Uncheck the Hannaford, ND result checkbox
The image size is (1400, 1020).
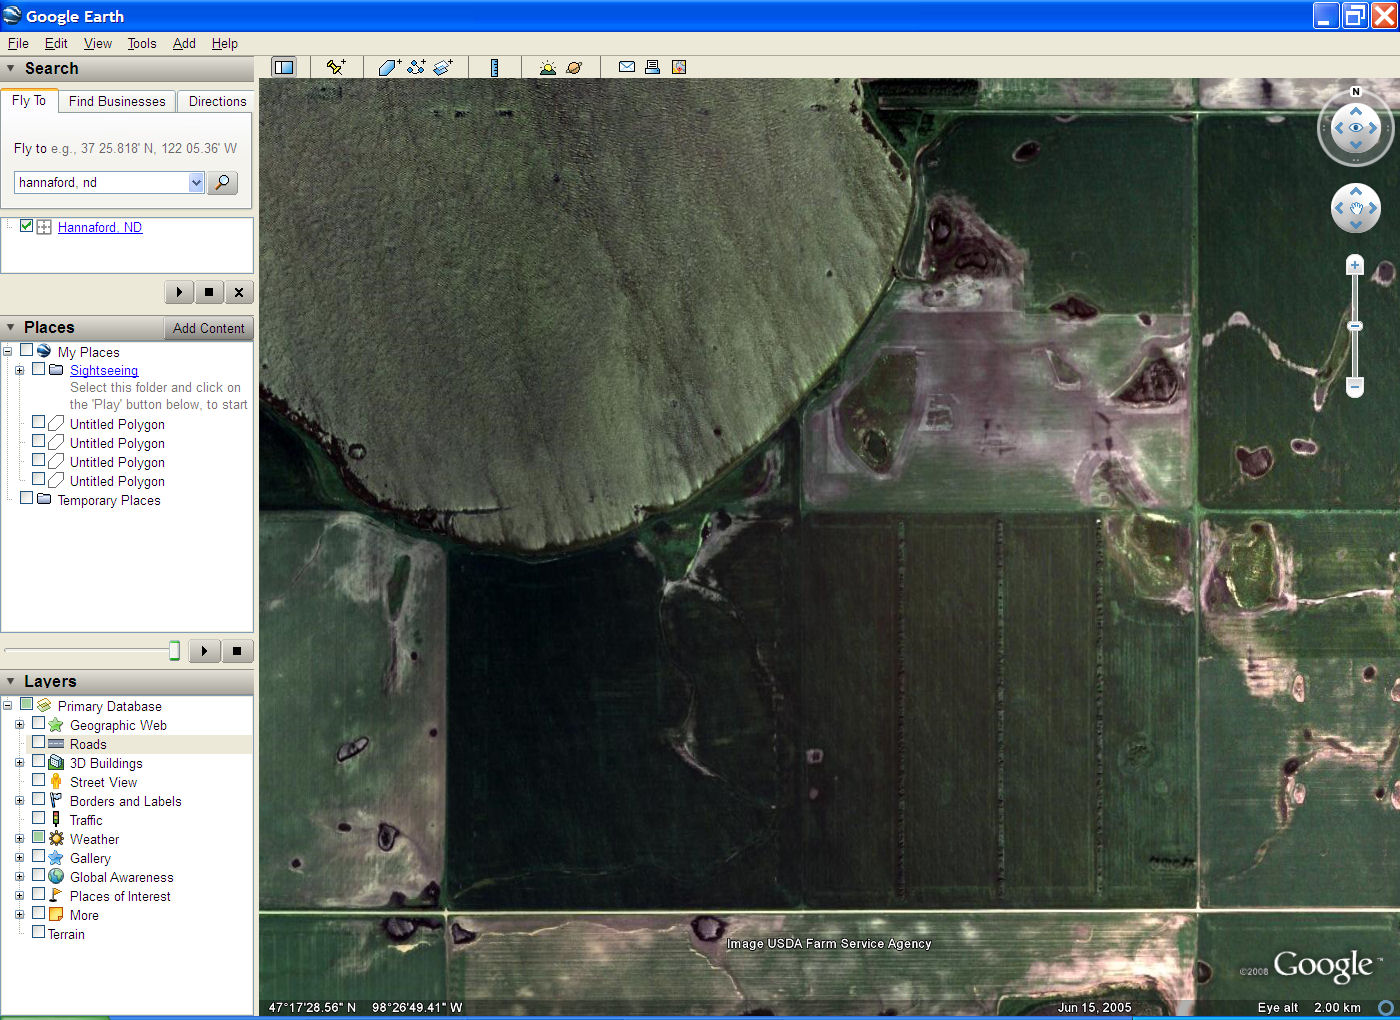click(x=26, y=226)
